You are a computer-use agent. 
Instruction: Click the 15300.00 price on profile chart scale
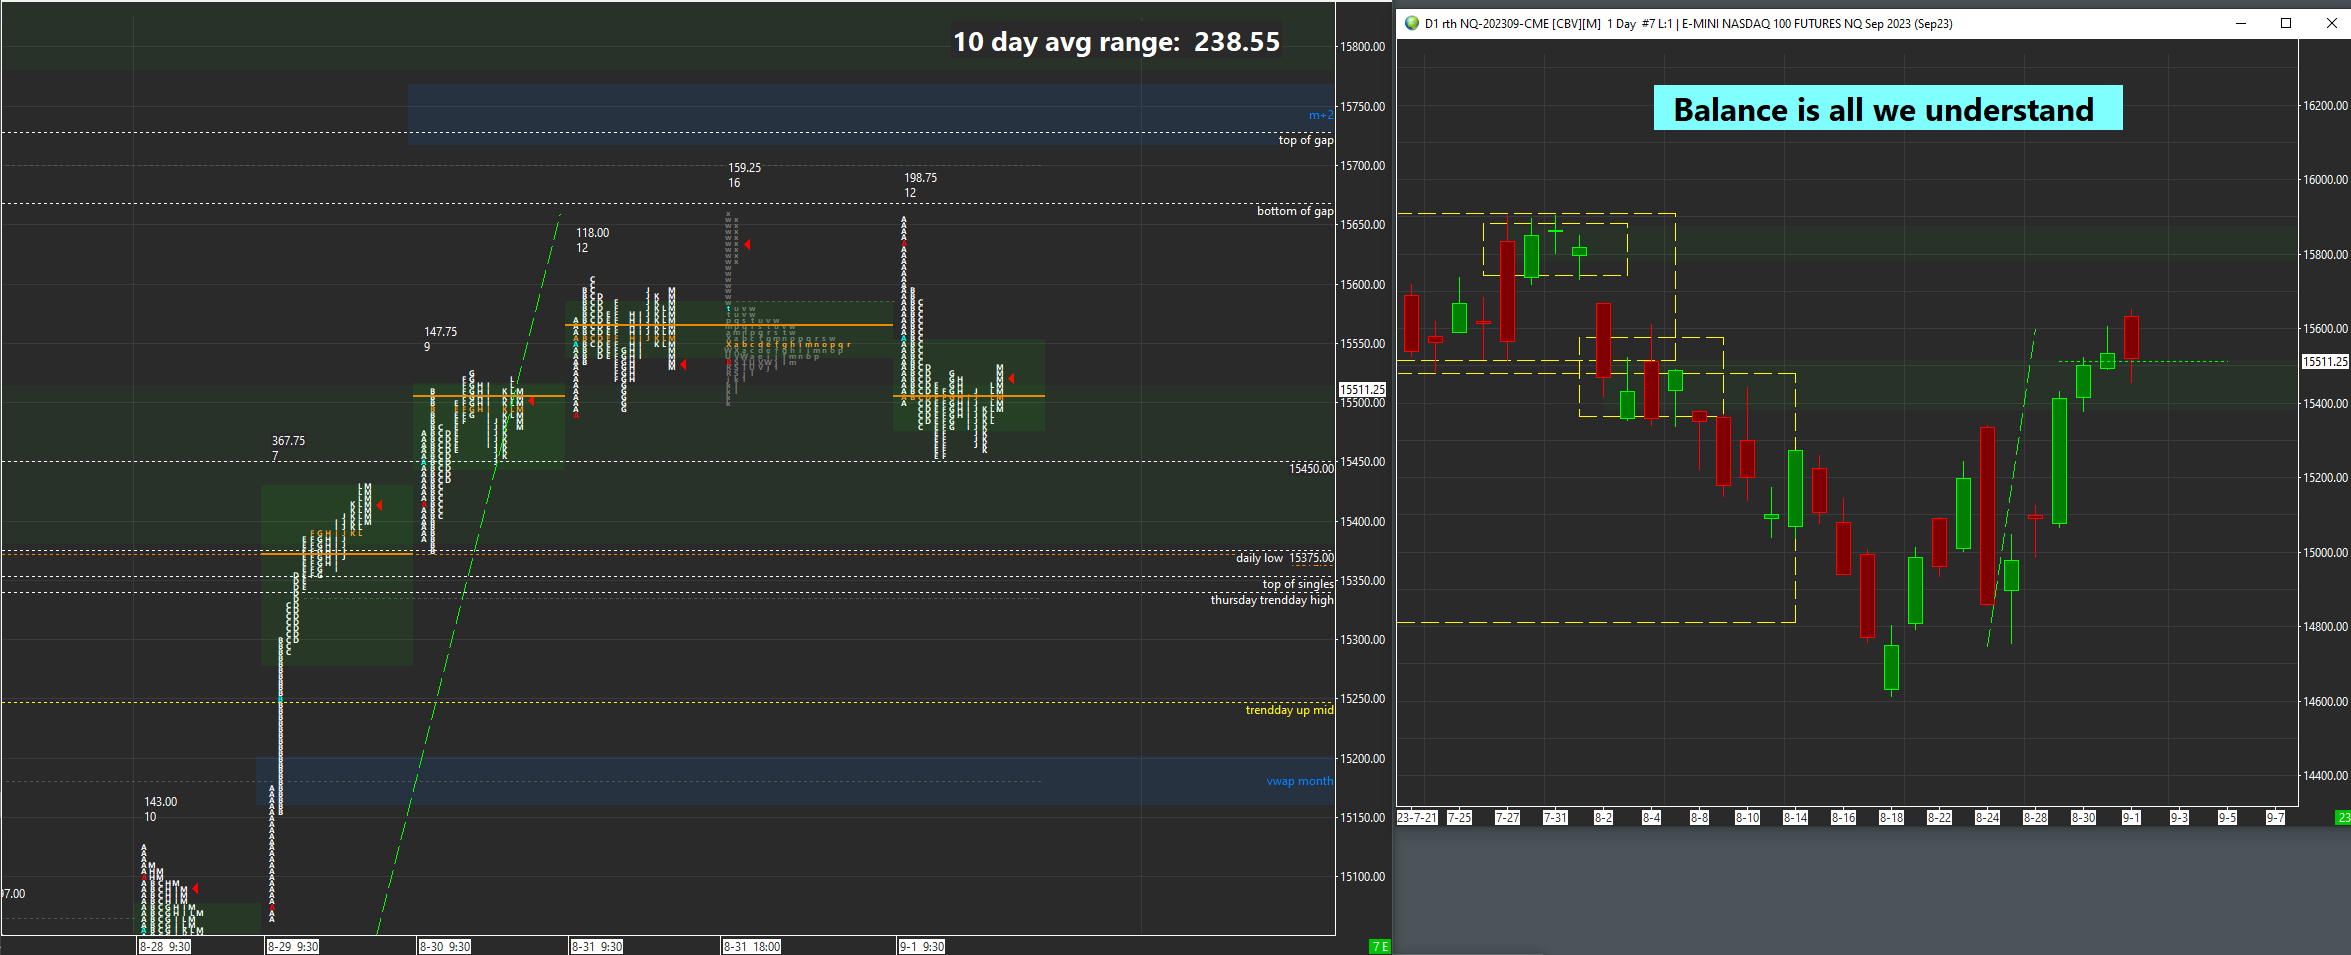pyautogui.click(x=1363, y=640)
